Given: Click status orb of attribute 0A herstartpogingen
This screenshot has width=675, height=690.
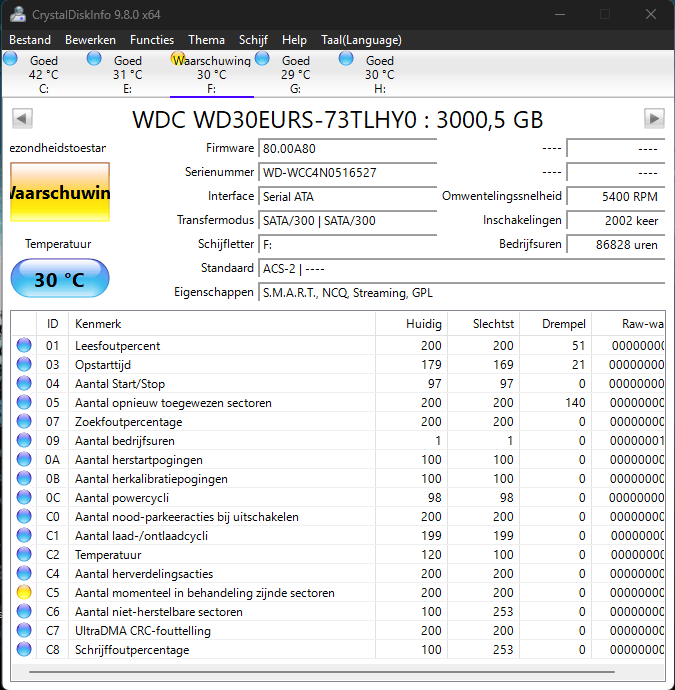Looking at the screenshot, I should tap(24, 459).
